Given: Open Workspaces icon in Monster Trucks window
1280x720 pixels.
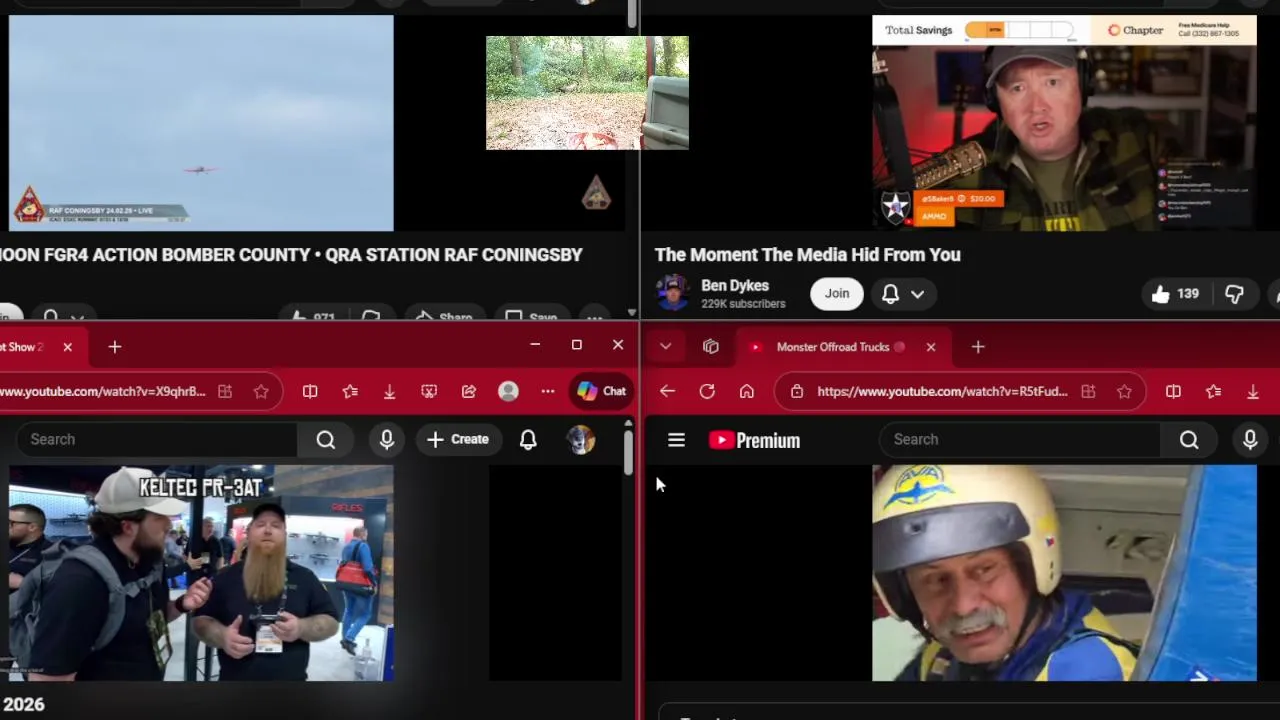Looking at the screenshot, I should coord(711,347).
